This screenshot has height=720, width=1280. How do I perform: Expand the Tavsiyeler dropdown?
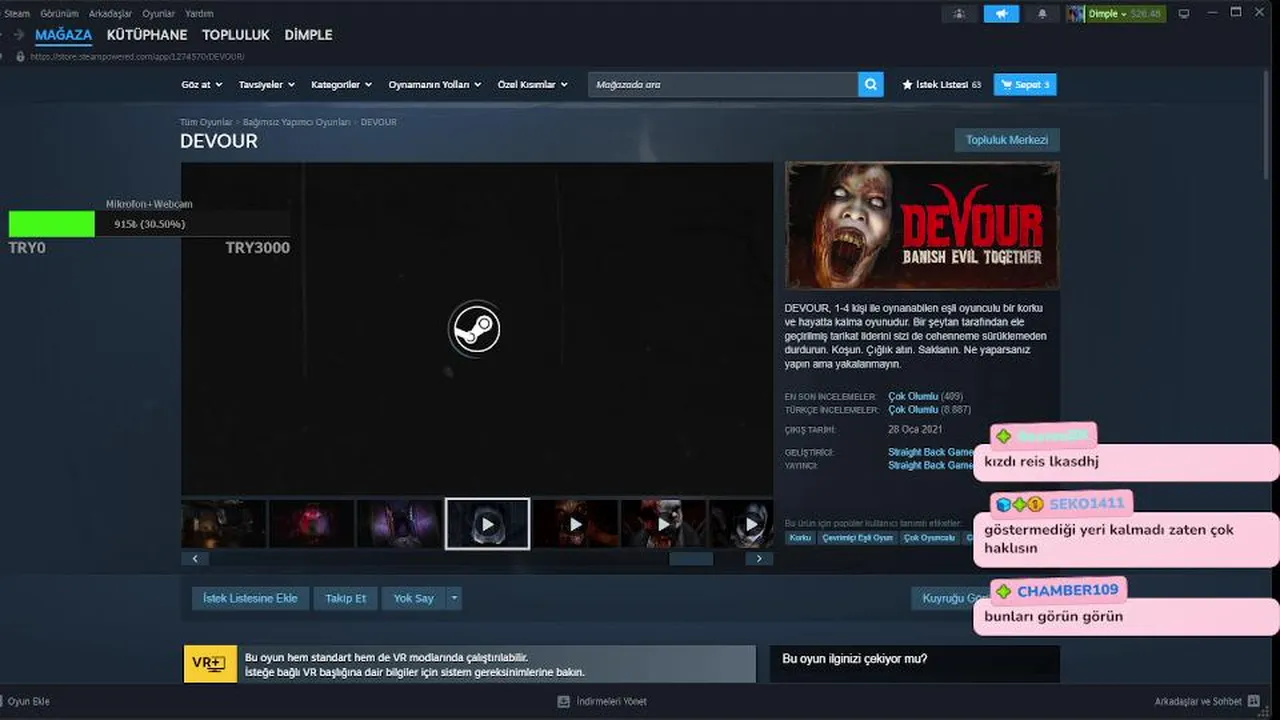[x=266, y=85]
